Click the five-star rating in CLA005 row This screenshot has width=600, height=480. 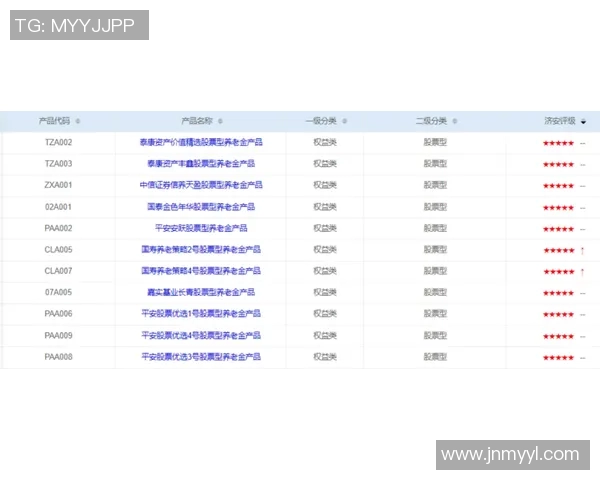559,251
